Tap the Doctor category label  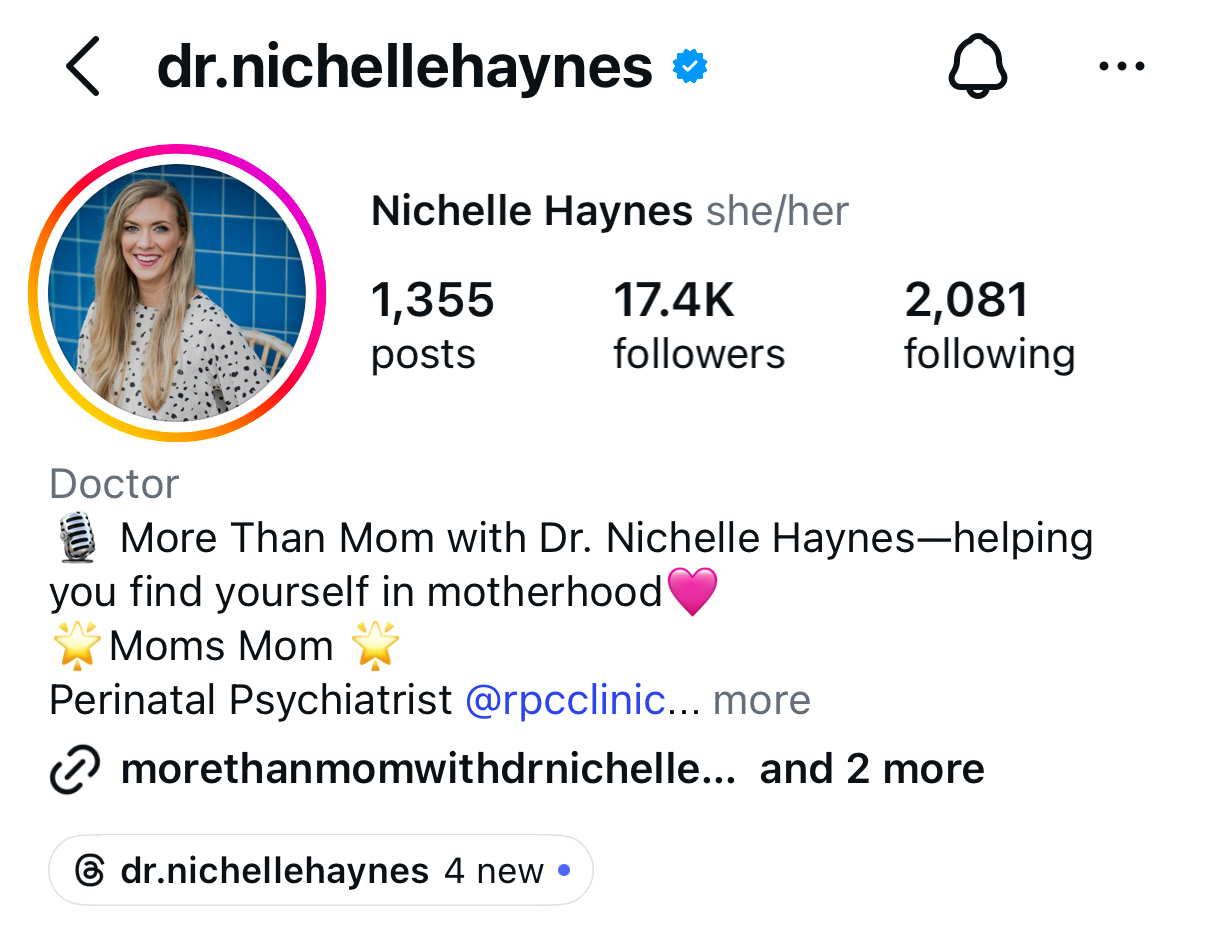point(114,484)
